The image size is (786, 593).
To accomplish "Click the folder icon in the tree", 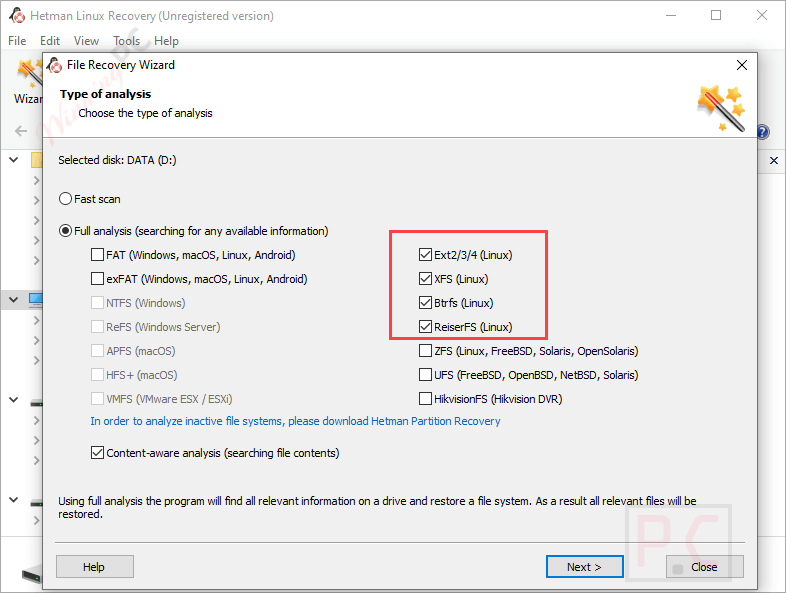I will pos(37,160).
